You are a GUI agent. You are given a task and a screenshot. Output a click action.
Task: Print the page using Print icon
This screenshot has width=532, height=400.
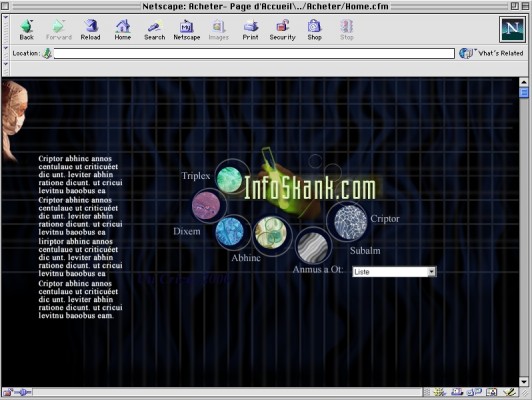[x=250, y=30]
